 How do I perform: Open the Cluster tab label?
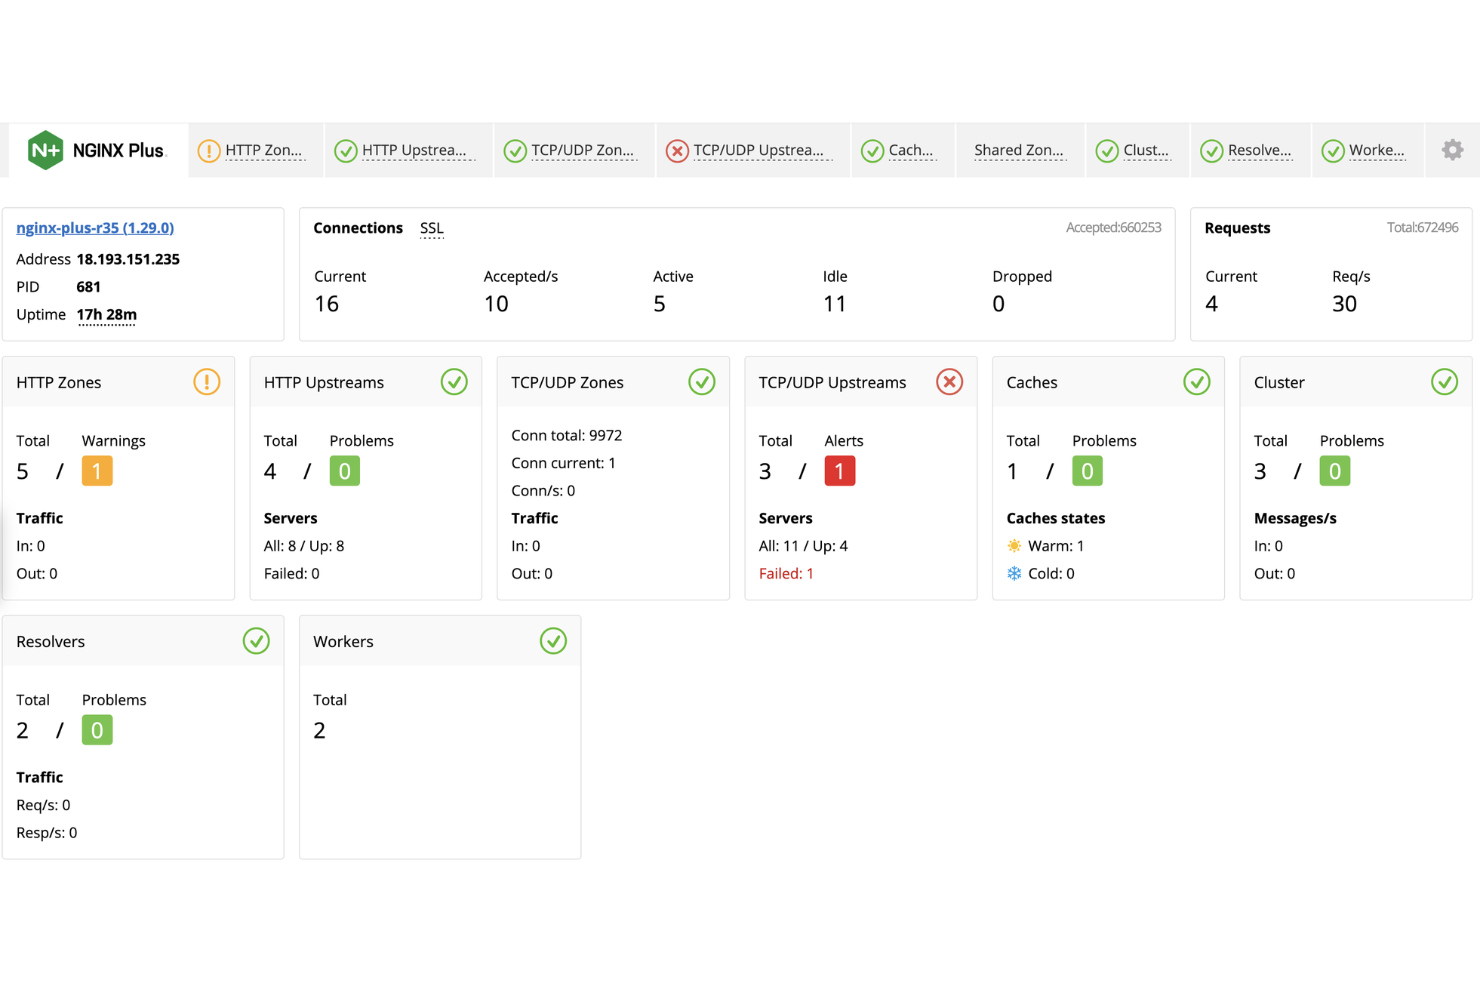pos(1146,151)
